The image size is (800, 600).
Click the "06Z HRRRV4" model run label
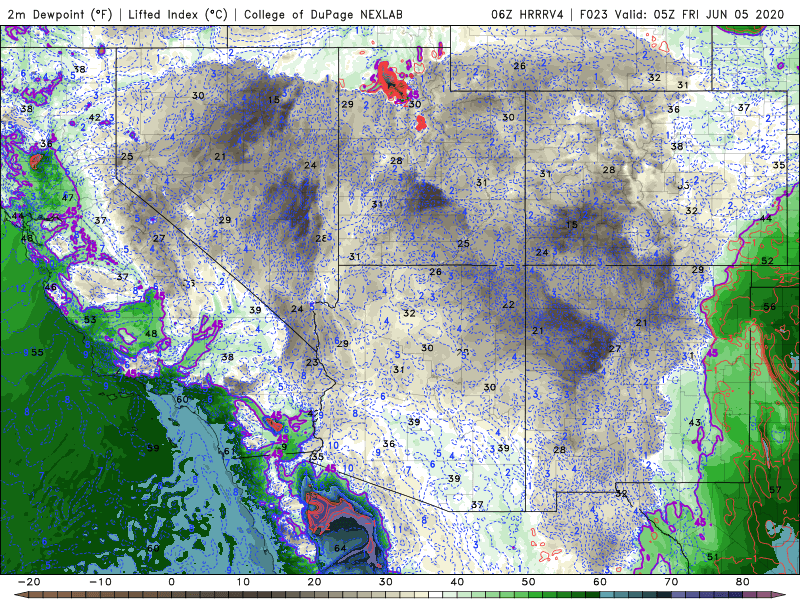(x=527, y=14)
